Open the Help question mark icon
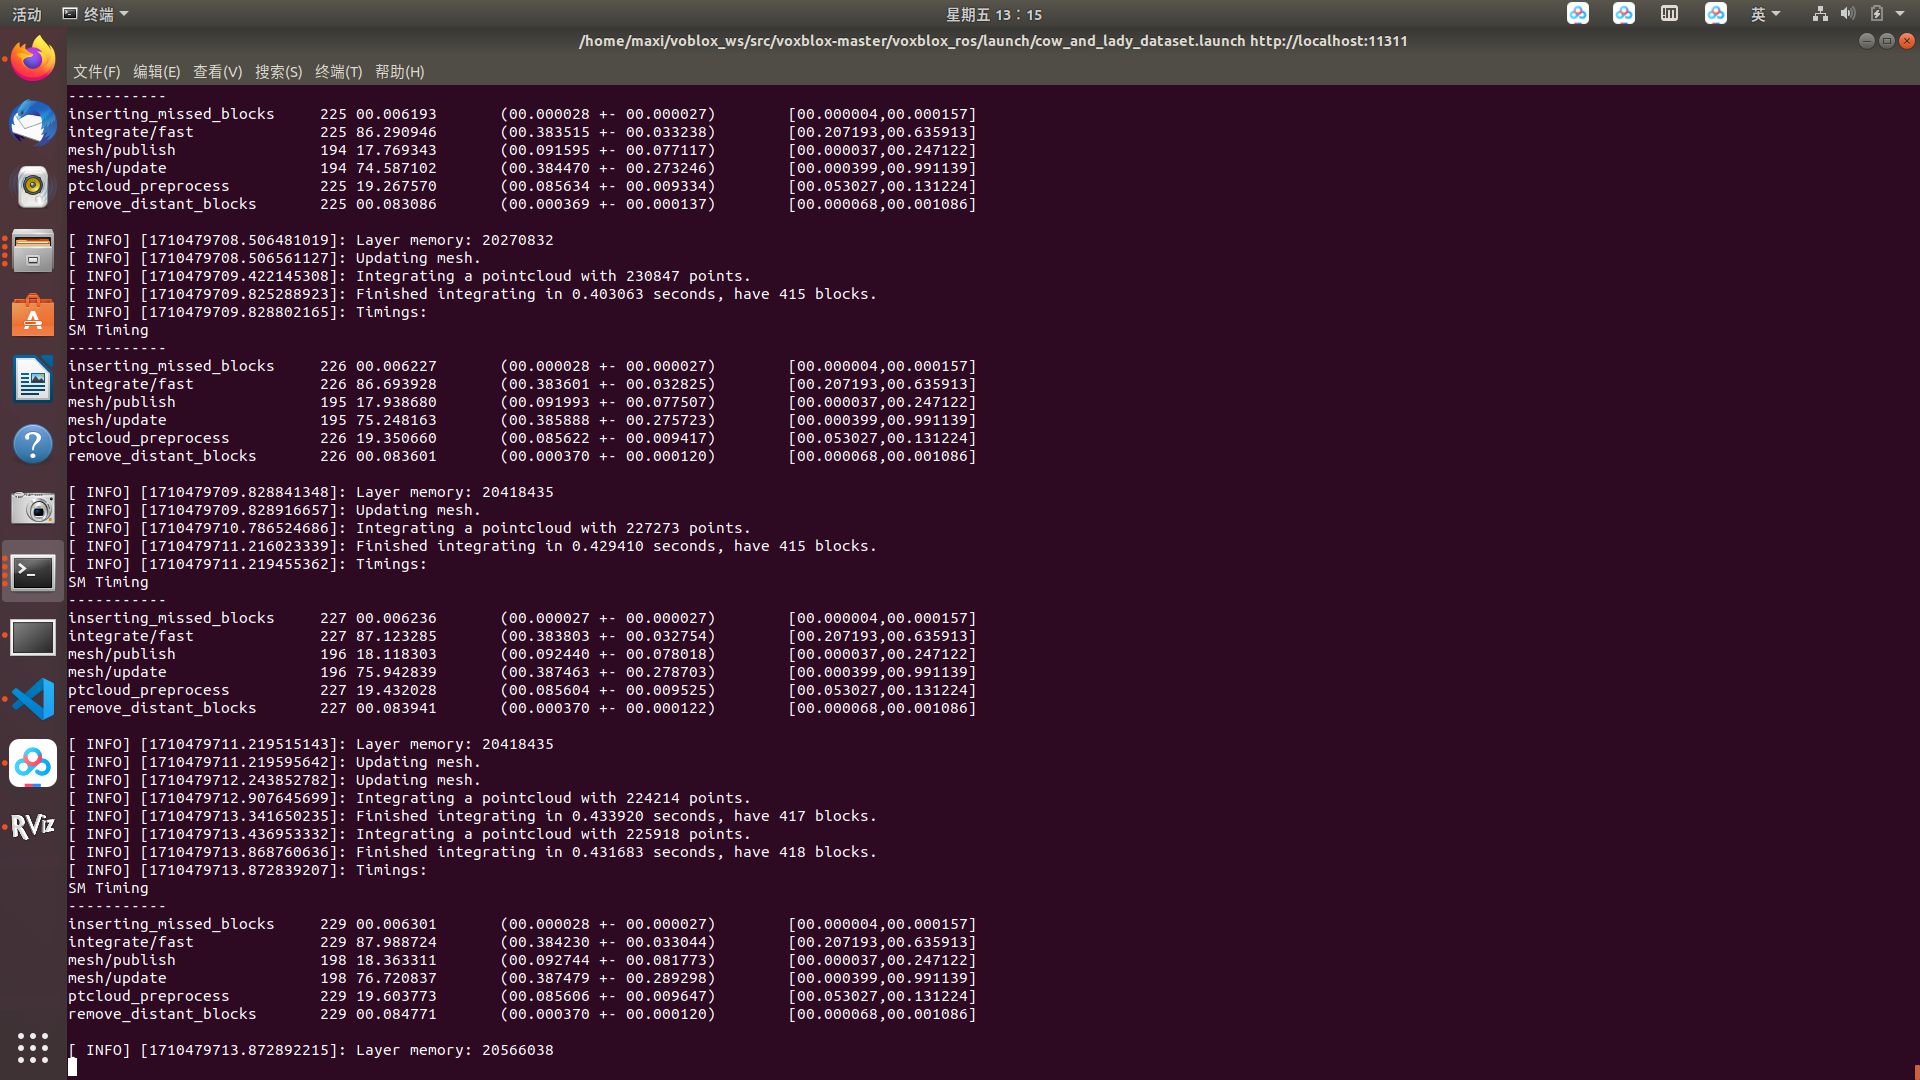 (x=33, y=444)
